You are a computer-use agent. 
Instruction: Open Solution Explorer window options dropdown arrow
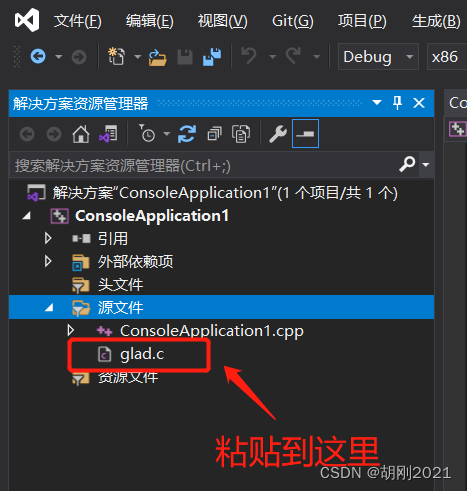pyautogui.click(x=377, y=103)
